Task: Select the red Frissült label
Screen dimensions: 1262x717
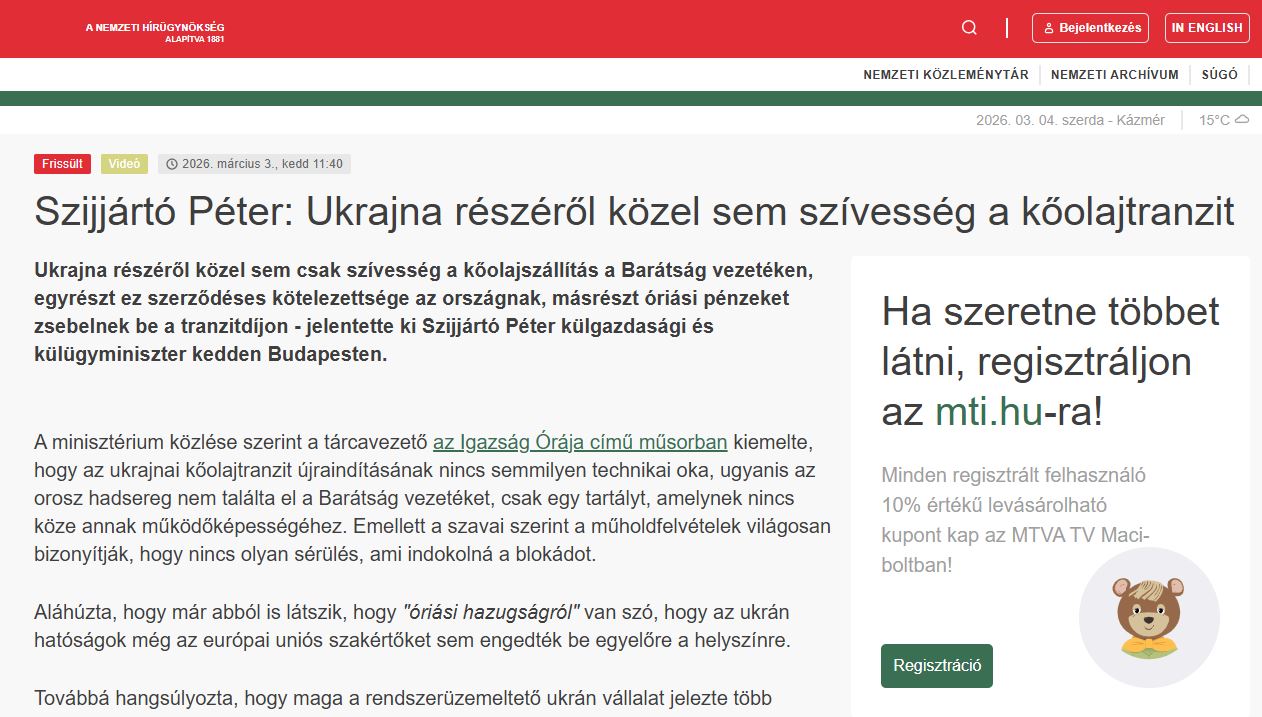Action: click(x=61, y=163)
